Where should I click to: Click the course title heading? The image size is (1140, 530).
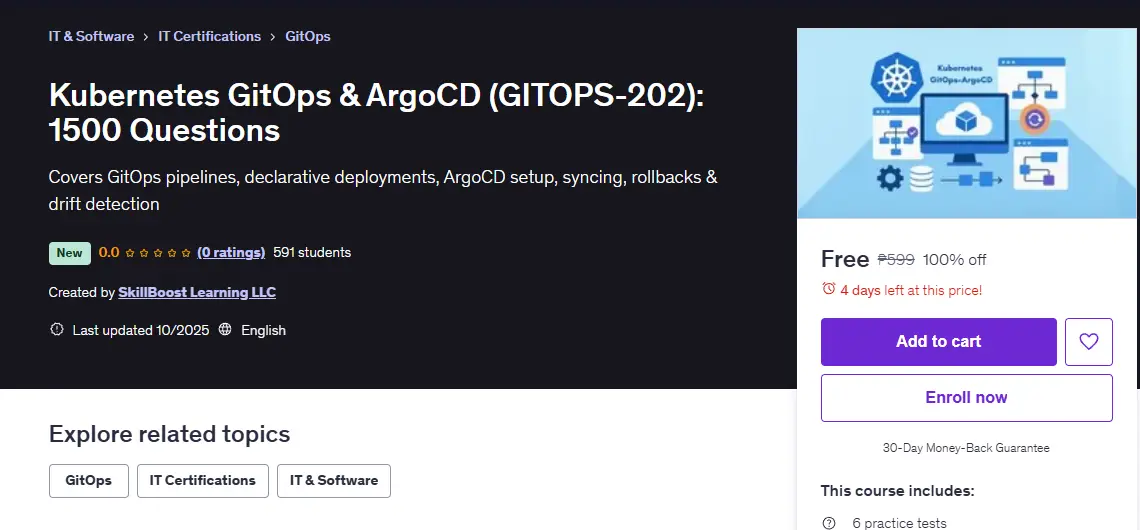(x=377, y=113)
